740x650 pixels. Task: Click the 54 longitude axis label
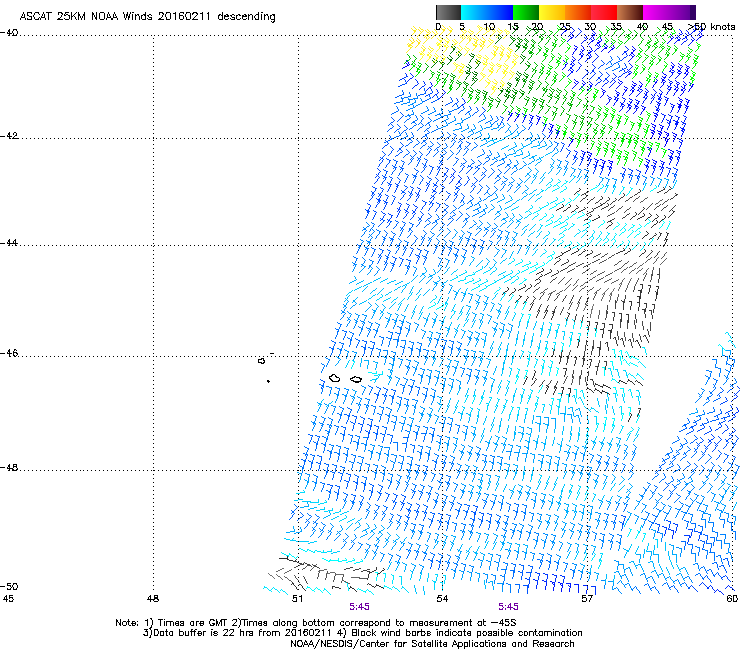pos(442,599)
